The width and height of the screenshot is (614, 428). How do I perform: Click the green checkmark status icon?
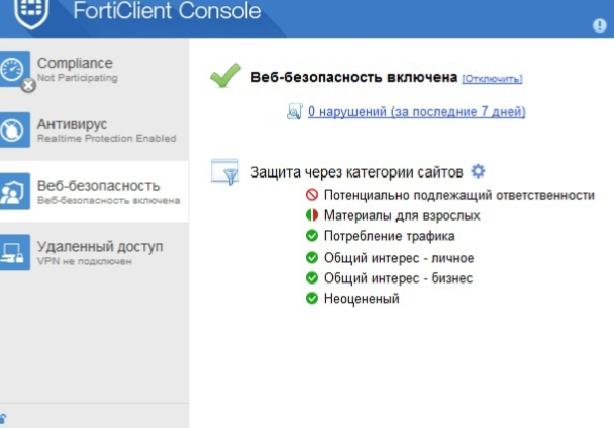tap(225, 75)
